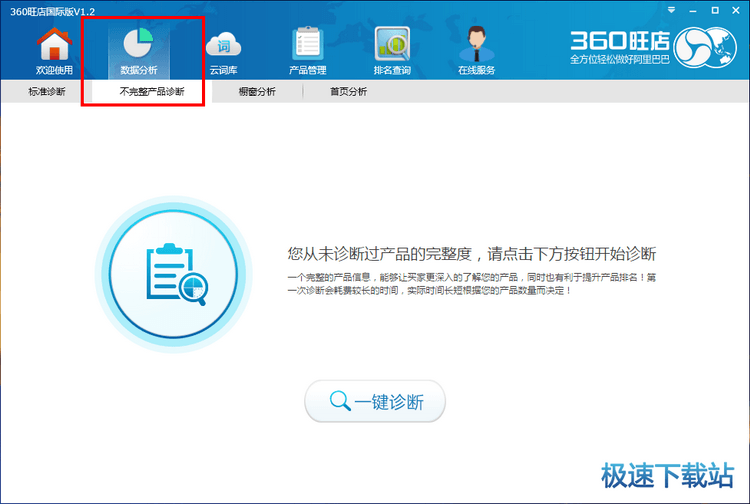Screen dimensions: 750x504
Task: Open the 欢迎使用 home icon
Action: click(54, 51)
